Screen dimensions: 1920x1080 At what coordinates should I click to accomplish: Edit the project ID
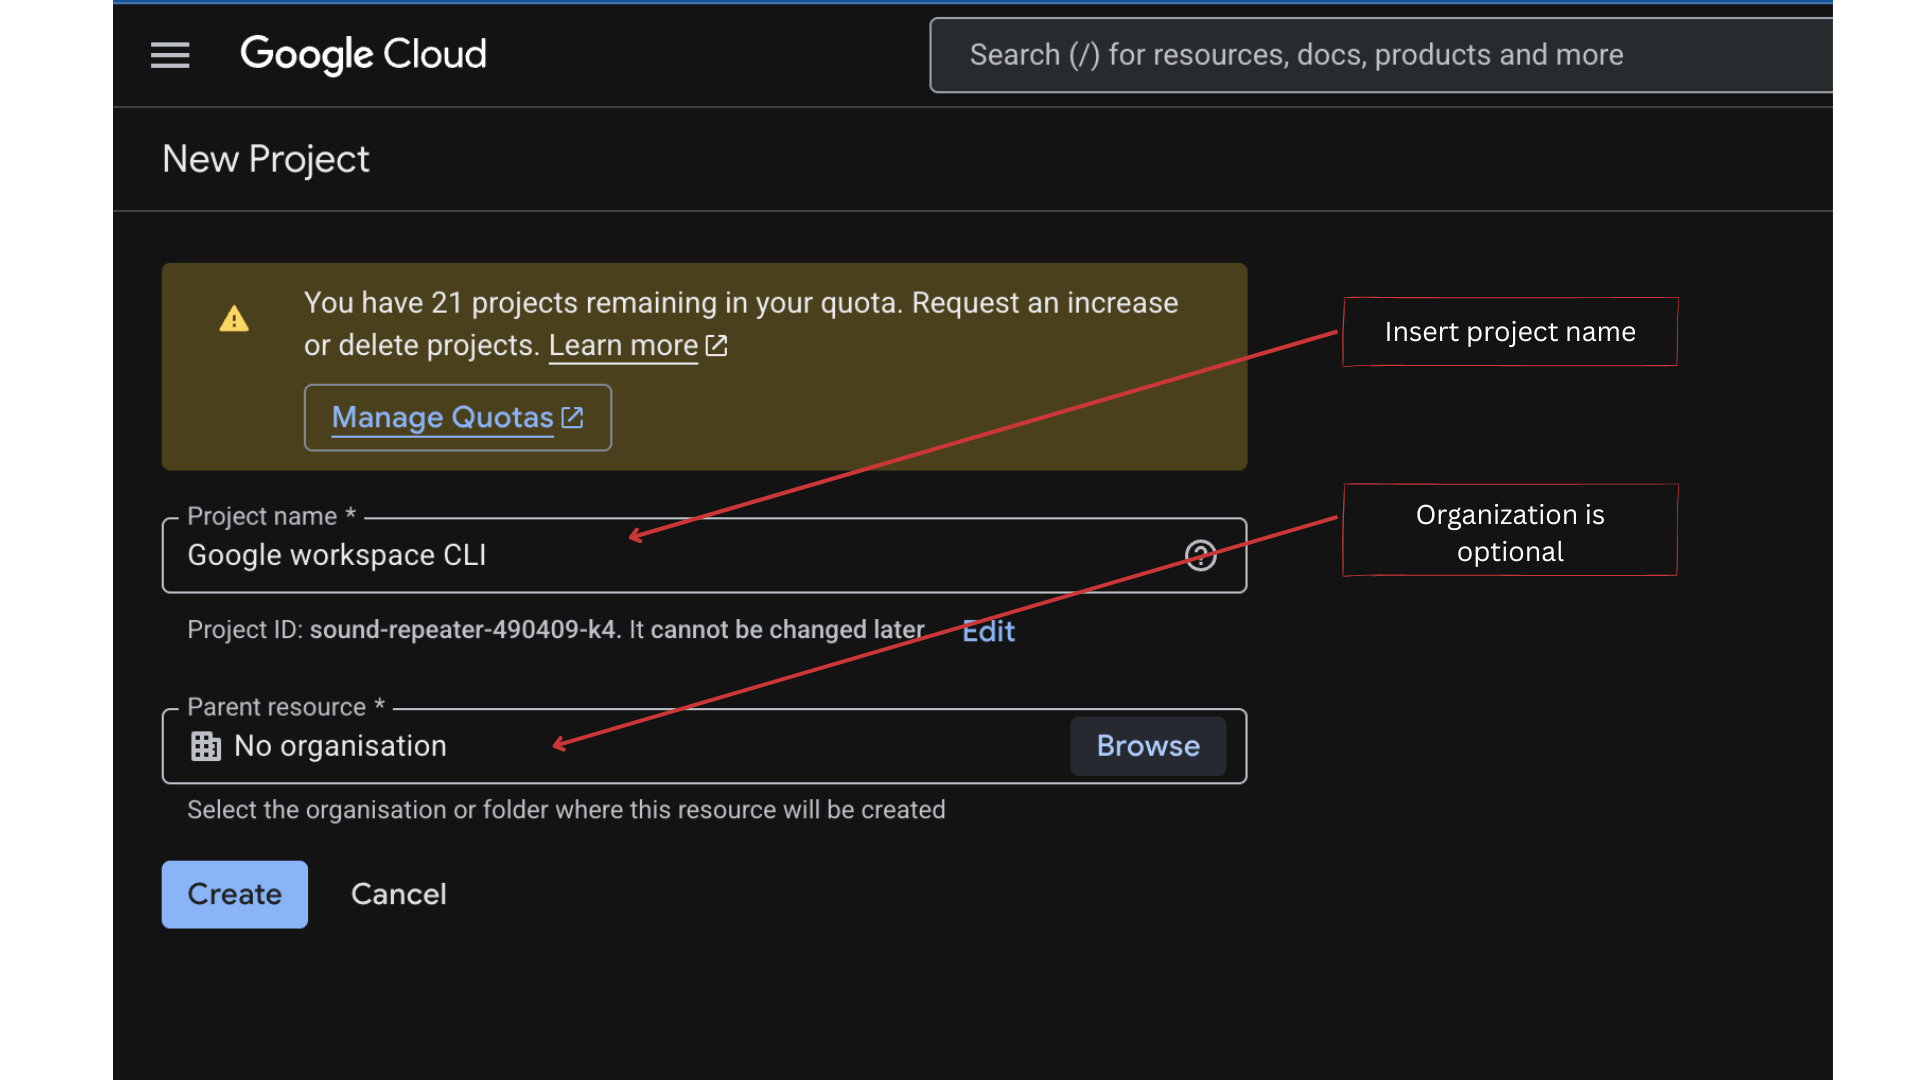click(988, 630)
